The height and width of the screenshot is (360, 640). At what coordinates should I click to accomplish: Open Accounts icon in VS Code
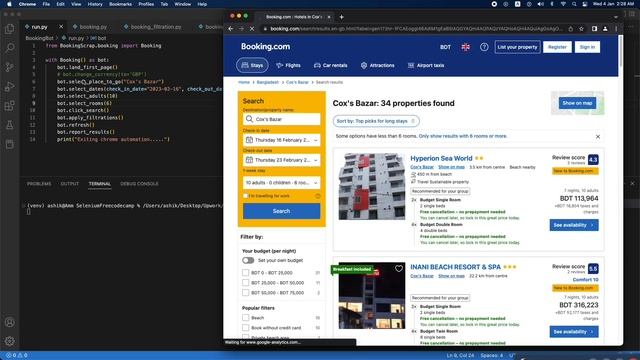pos(9,322)
